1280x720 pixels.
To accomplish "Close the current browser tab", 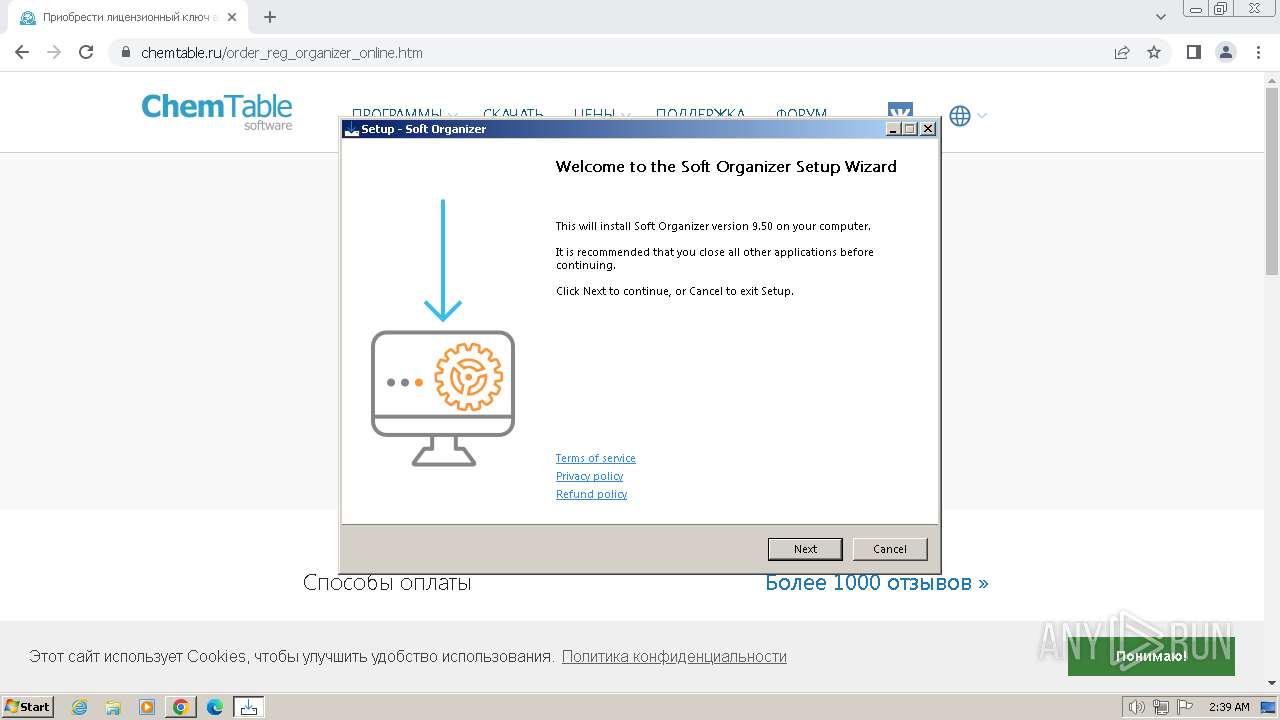I will point(232,17).
